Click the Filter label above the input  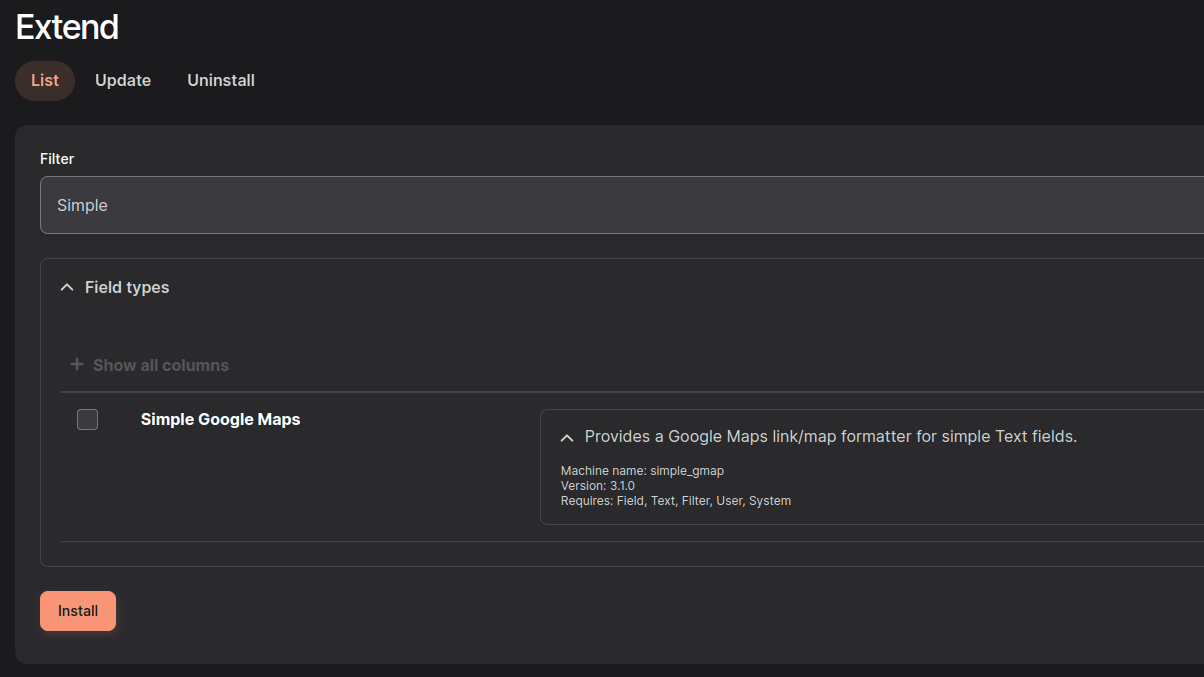coord(57,159)
